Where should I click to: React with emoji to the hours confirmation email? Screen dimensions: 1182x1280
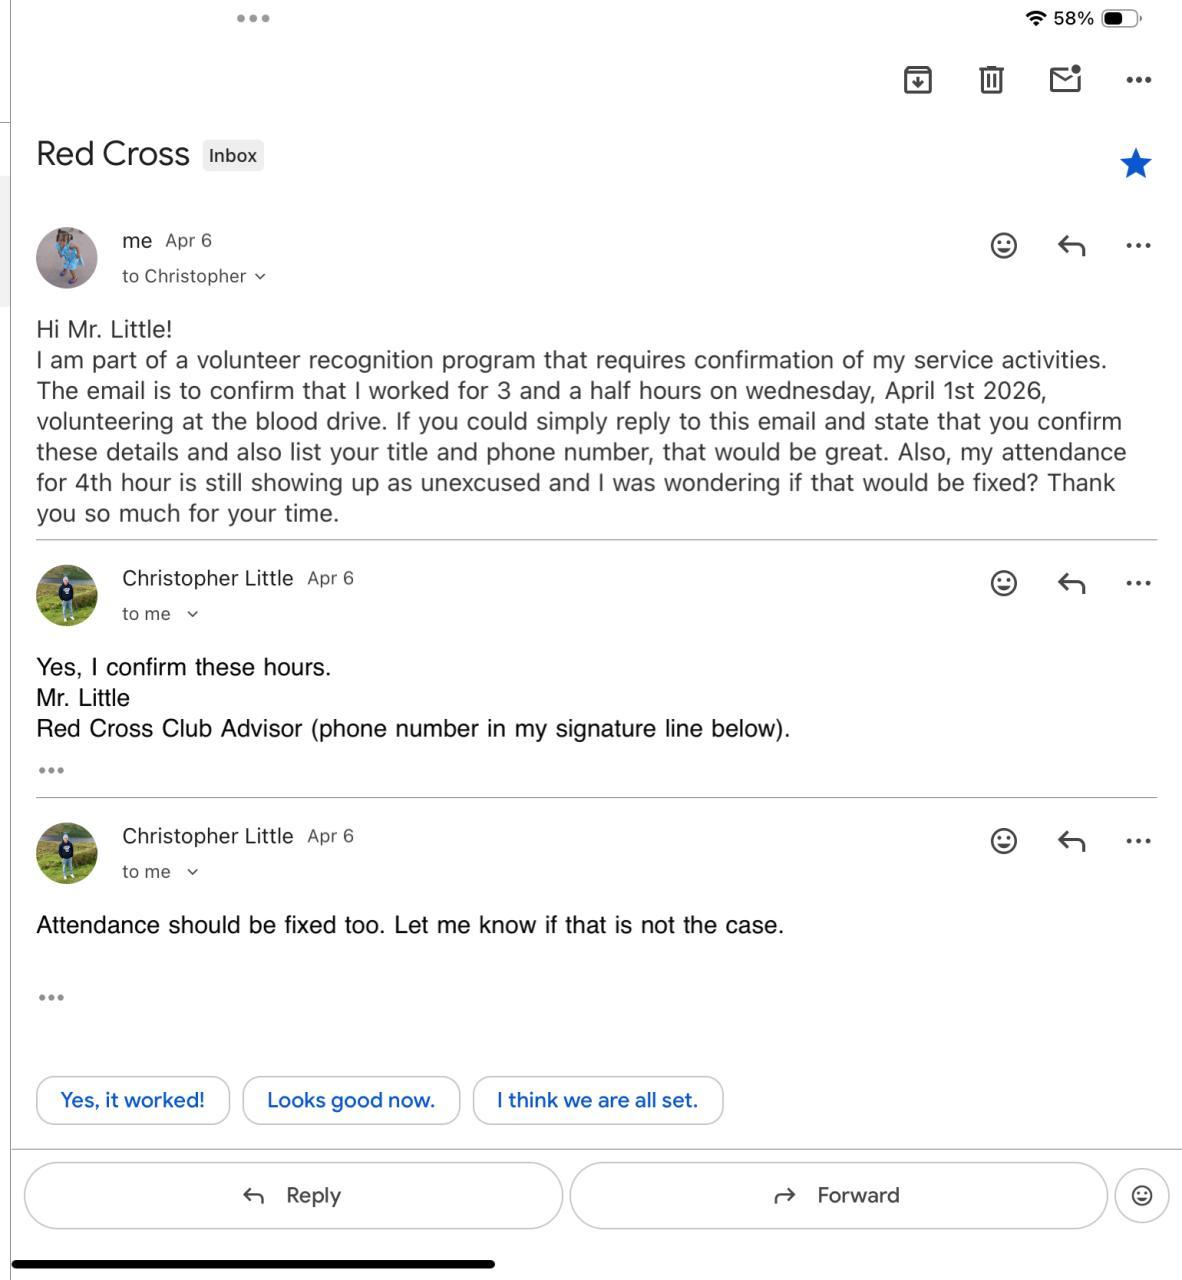[1003, 583]
